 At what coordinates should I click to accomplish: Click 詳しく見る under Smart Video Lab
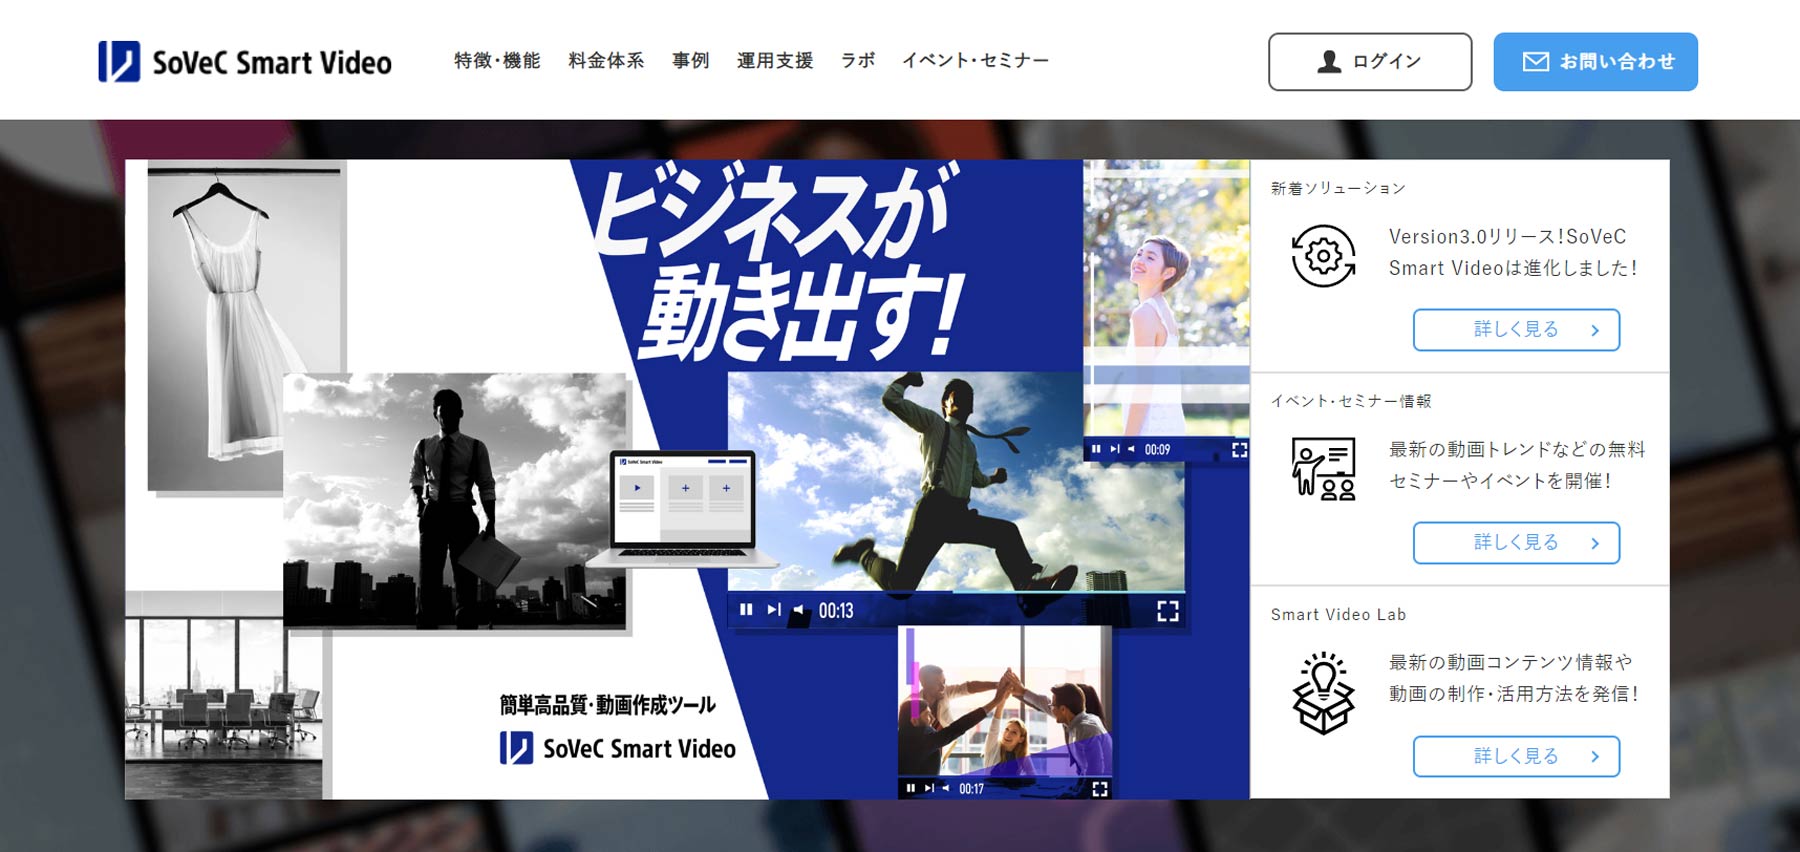[x=1516, y=757]
